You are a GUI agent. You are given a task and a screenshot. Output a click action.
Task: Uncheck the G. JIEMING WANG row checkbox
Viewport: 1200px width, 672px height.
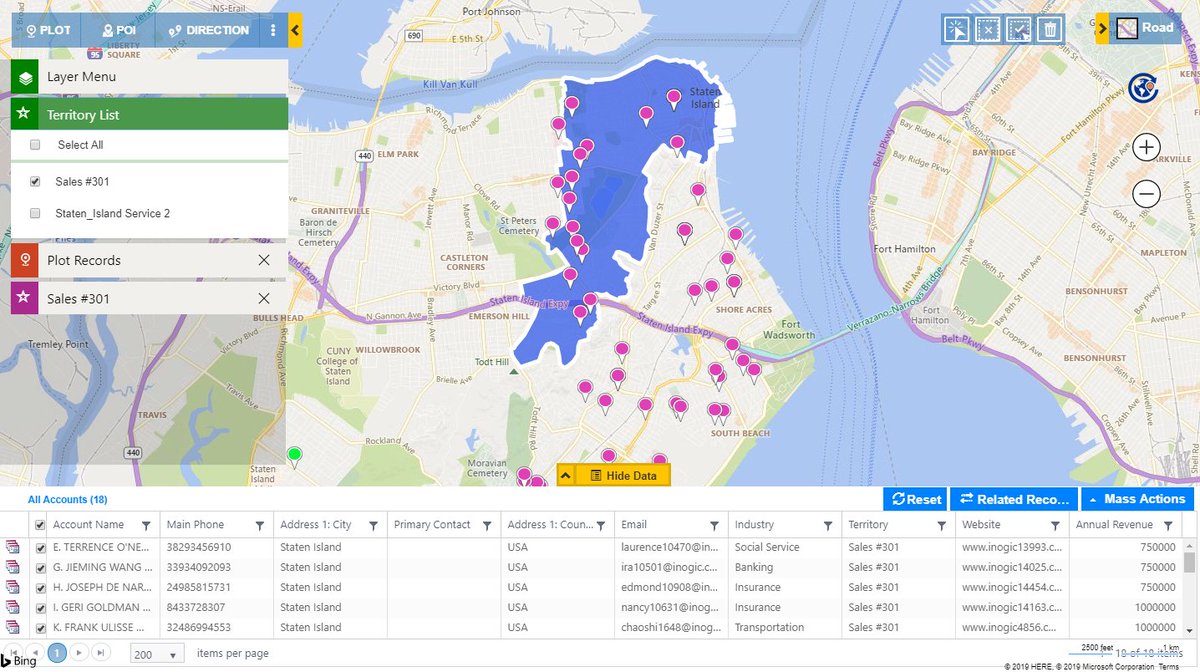tap(40, 568)
